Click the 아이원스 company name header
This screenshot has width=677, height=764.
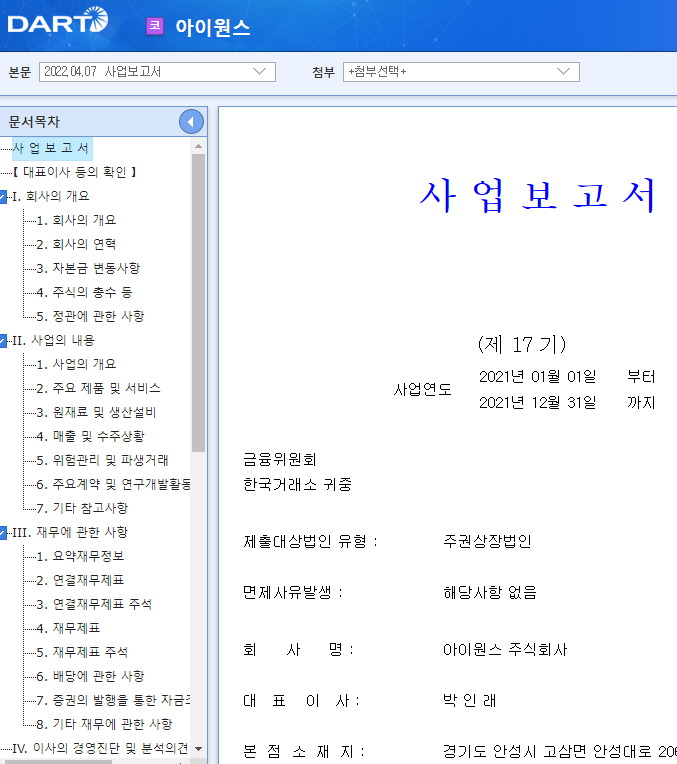click(x=213, y=27)
